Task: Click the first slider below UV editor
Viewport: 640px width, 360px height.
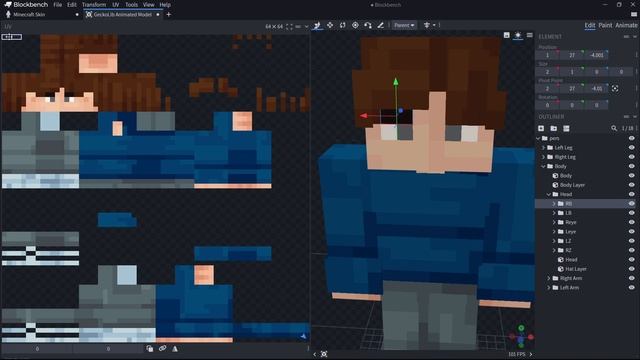Action: [37, 349]
